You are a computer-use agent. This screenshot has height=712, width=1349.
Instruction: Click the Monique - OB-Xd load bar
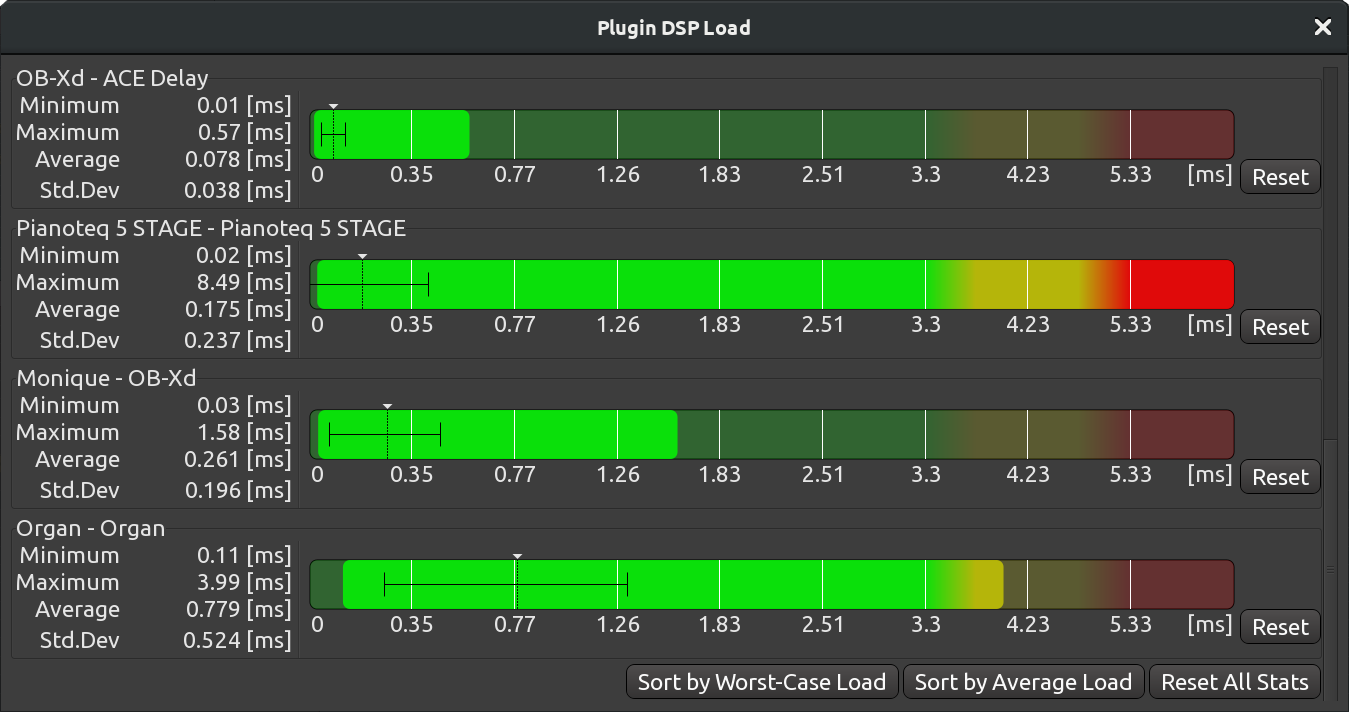772,434
